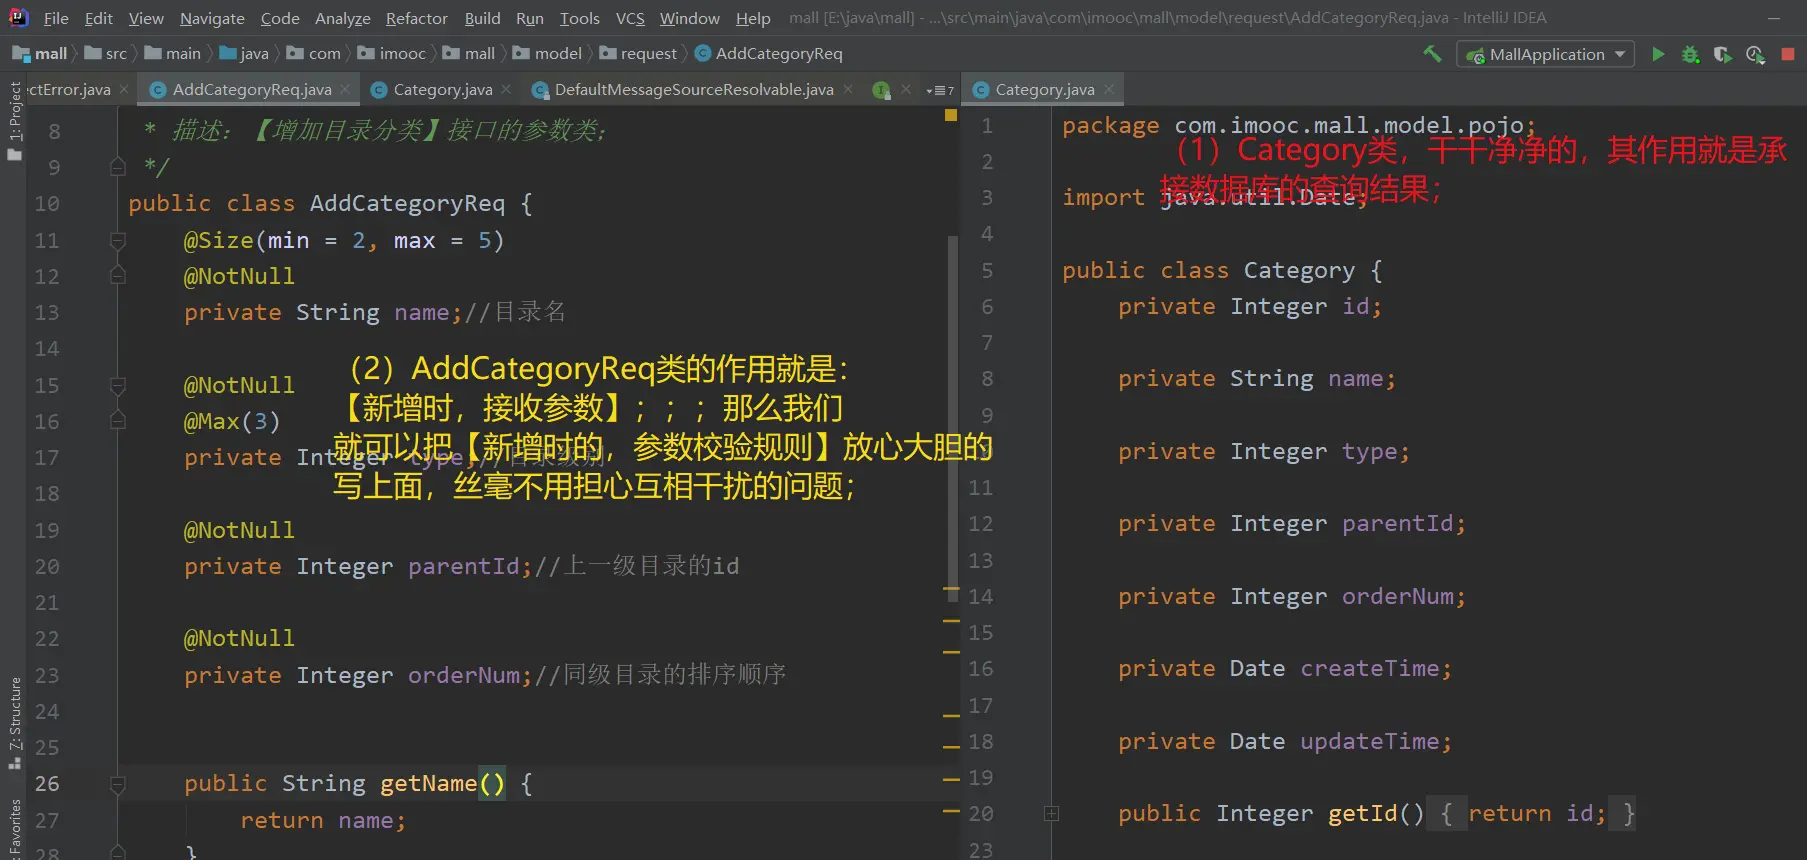
Task: Click the request folder breadcrumb
Action: (648, 54)
